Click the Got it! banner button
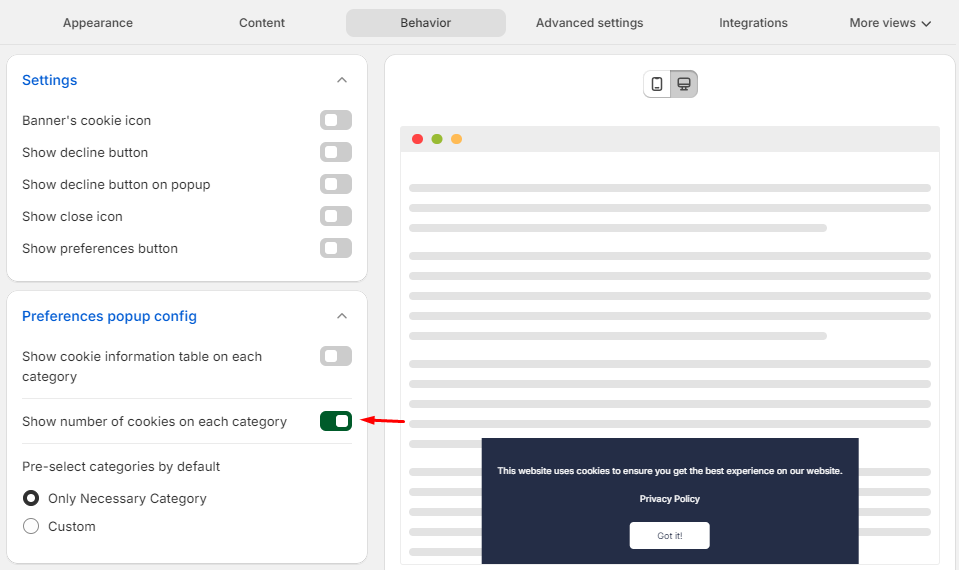This screenshot has width=959, height=570. (x=669, y=536)
